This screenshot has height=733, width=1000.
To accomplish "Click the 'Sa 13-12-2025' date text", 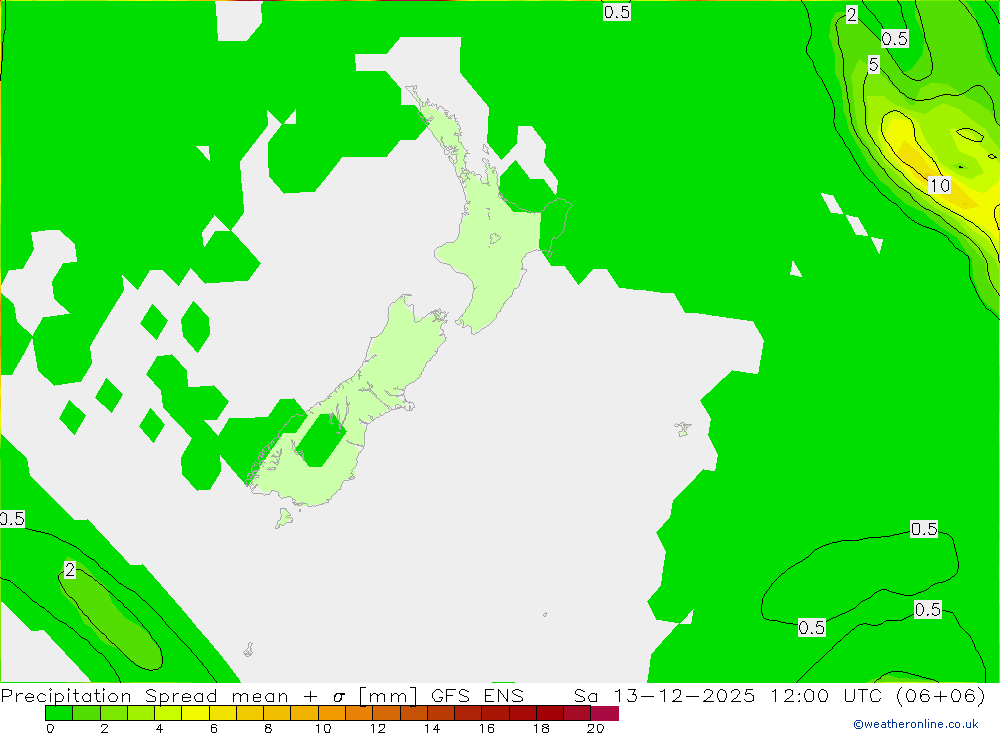I will coord(665,695).
